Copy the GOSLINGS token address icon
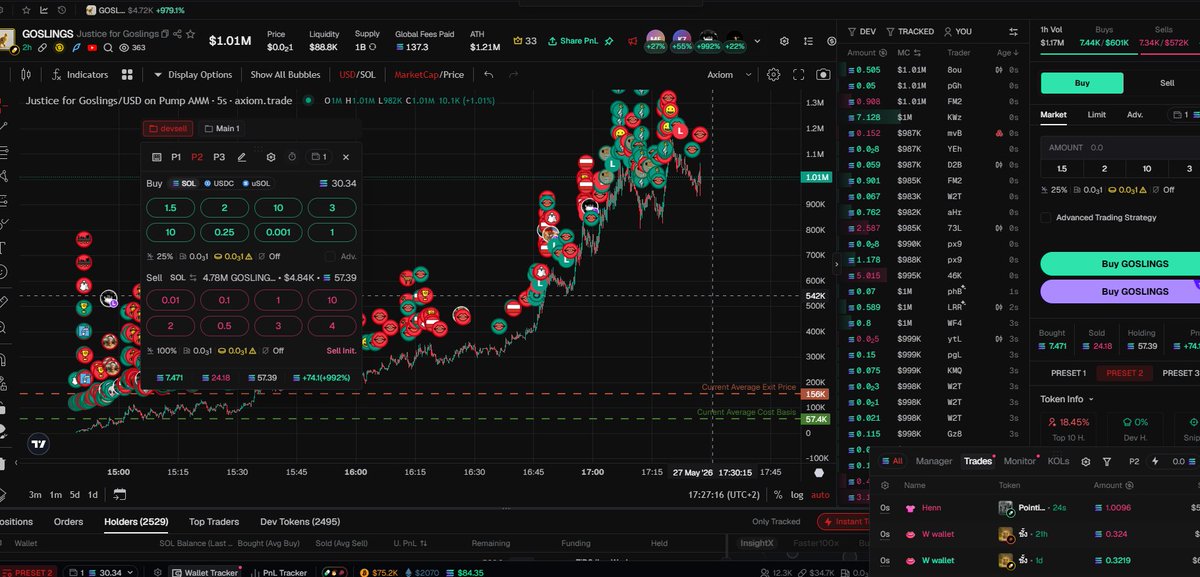The image size is (1200, 577). [166, 33]
